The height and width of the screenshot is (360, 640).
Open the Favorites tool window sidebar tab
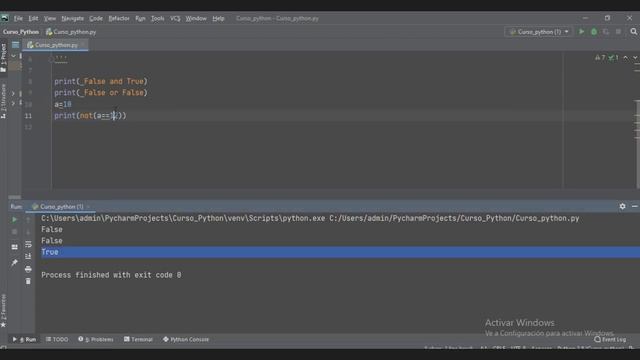pos(4,311)
